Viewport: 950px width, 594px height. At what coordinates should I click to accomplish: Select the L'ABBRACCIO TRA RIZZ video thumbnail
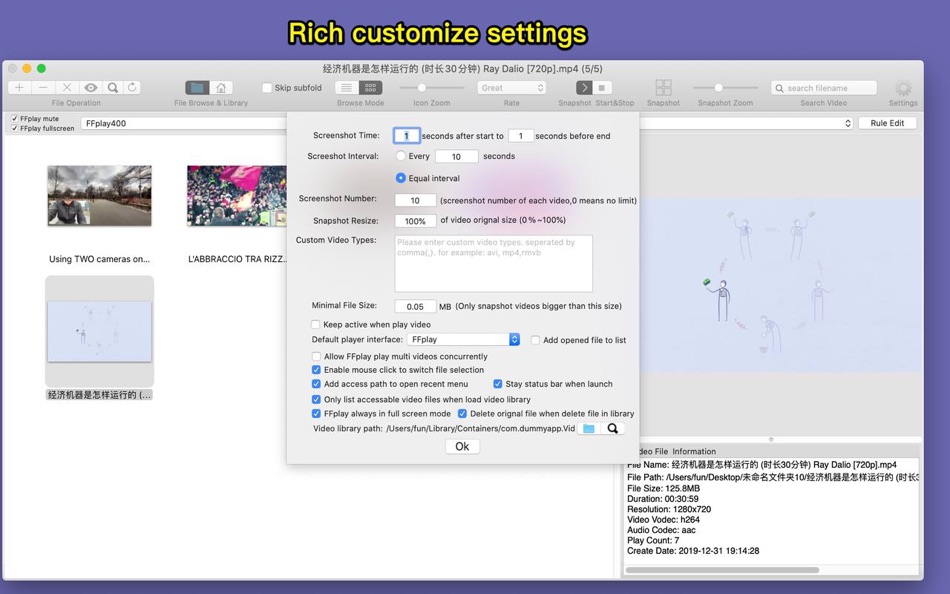[237, 196]
